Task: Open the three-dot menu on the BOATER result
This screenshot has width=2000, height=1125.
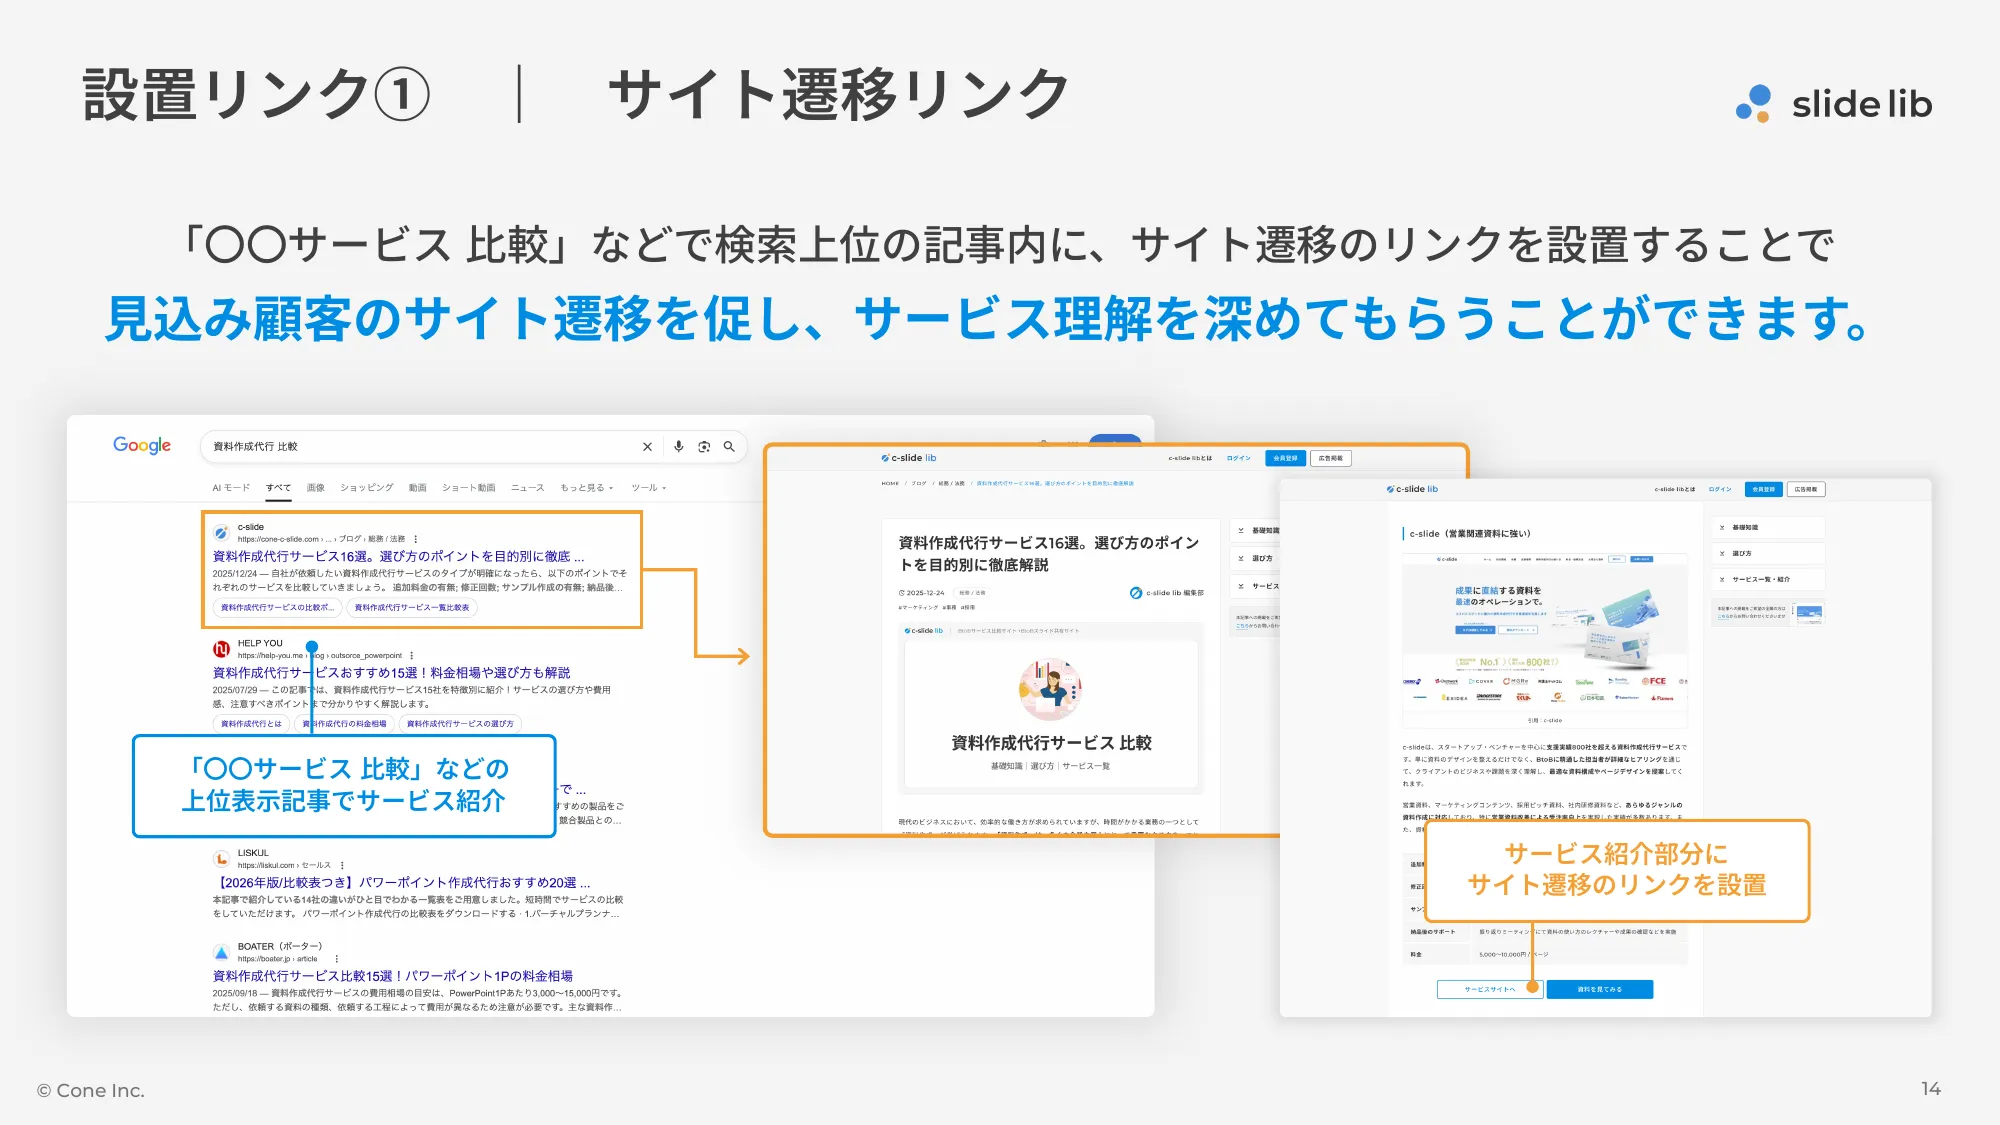Action: pos(336,958)
